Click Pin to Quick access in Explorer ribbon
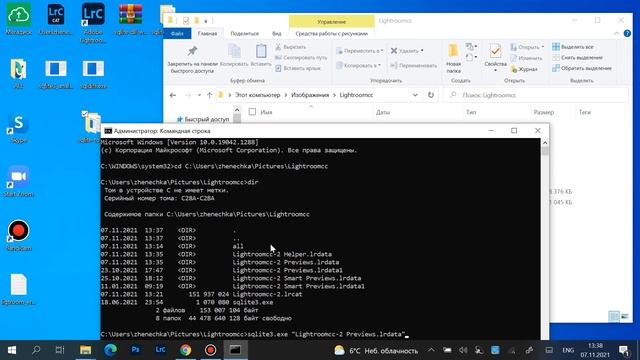The width and height of the screenshot is (640, 360). (192, 60)
